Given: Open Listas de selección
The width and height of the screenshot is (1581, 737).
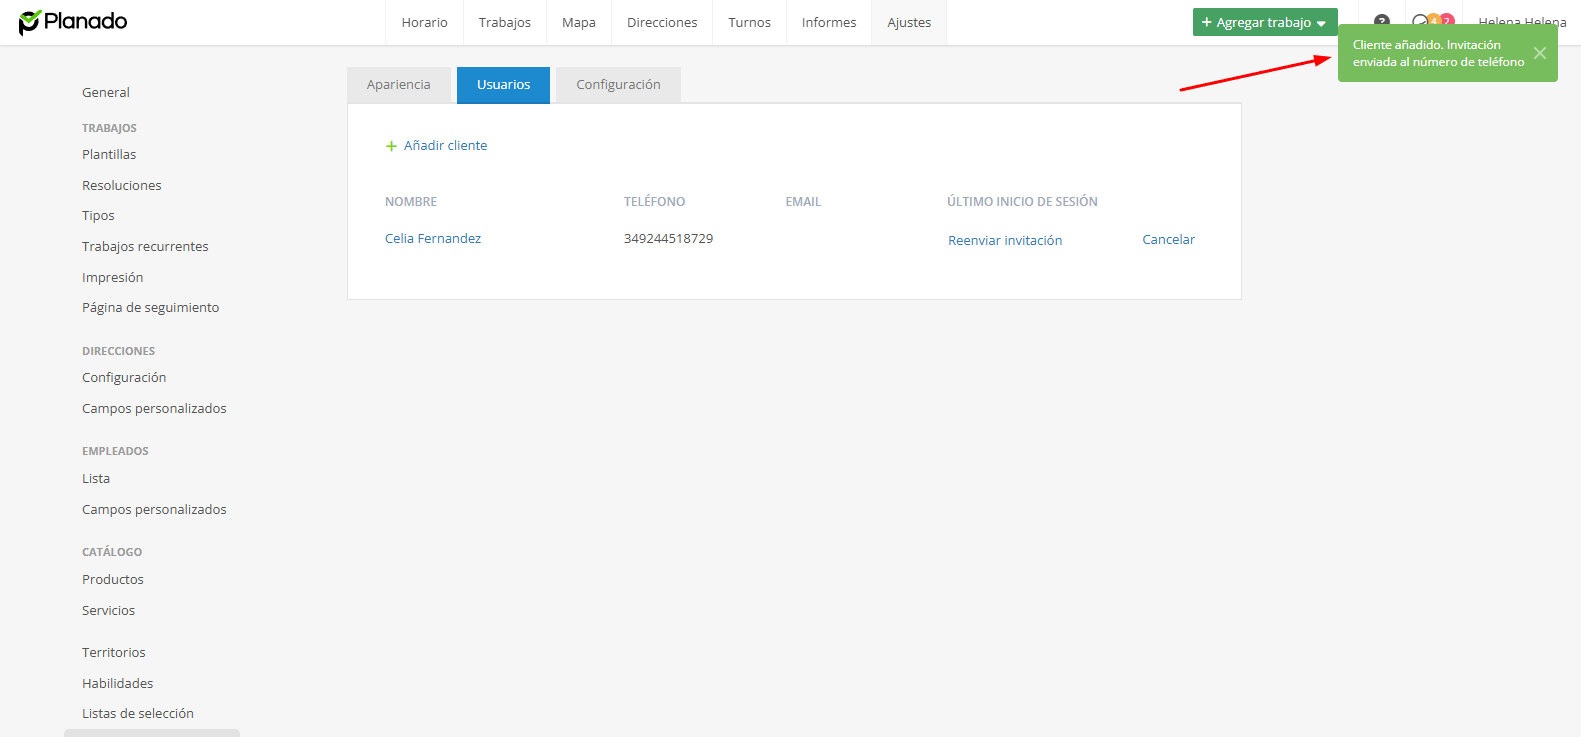Looking at the screenshot, I should [138, 714].
